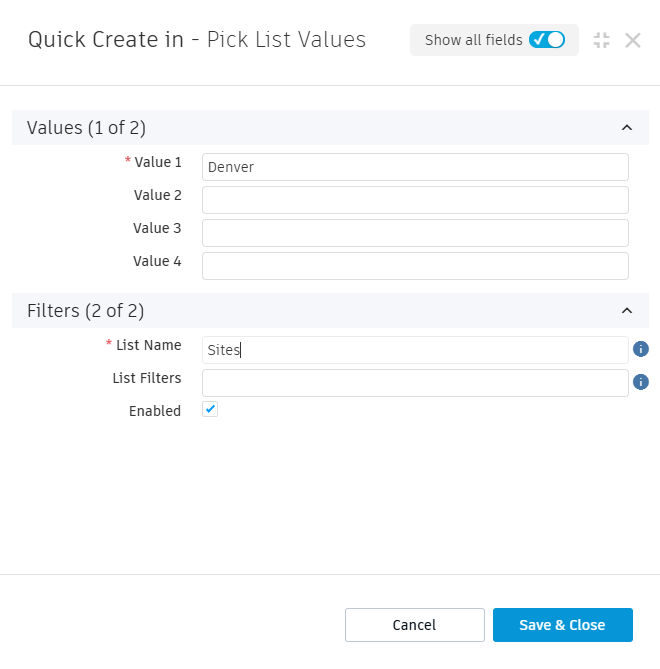Focus the List Filters input field
The image size is (660, 669).
pyautogui.click(x=415, y=383)
